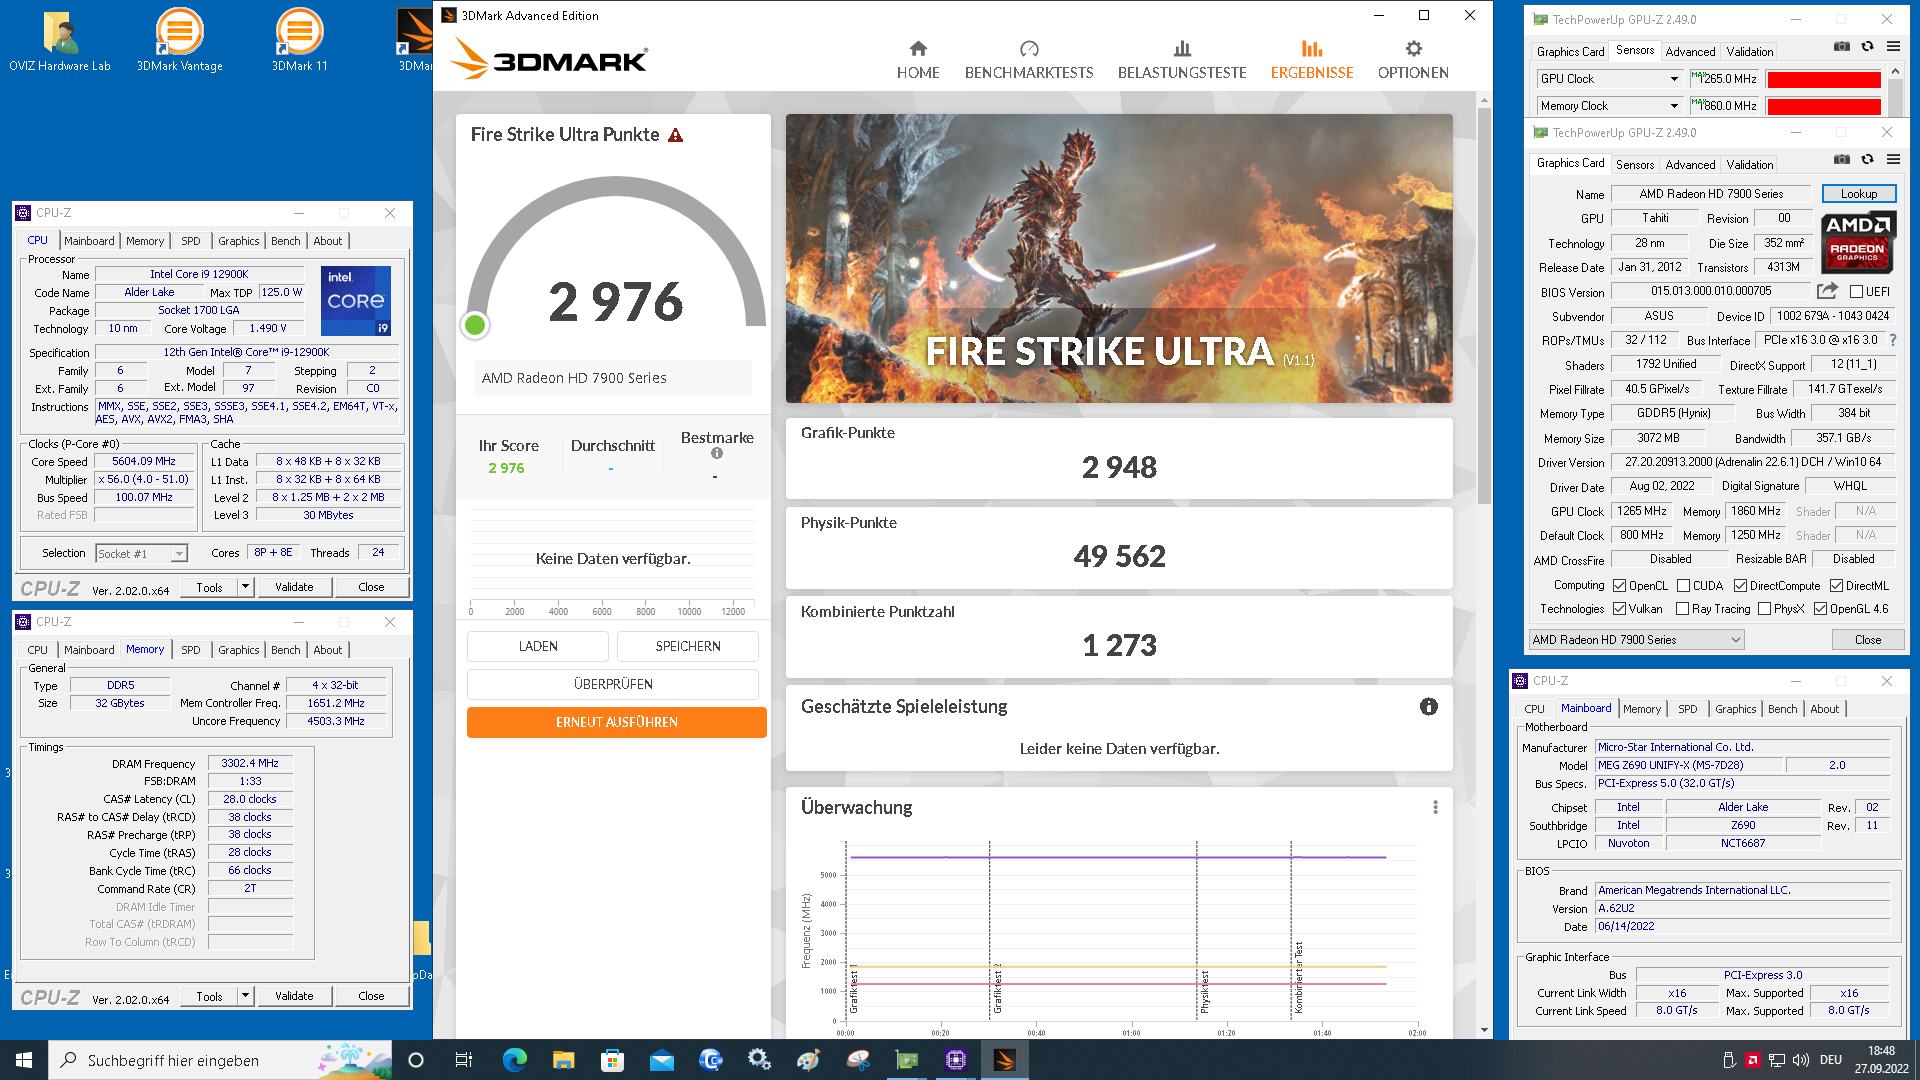Click the warning triangle next to Fire Strike Ultra Punkte
1920x1080 pixels.
pos(675,135)
